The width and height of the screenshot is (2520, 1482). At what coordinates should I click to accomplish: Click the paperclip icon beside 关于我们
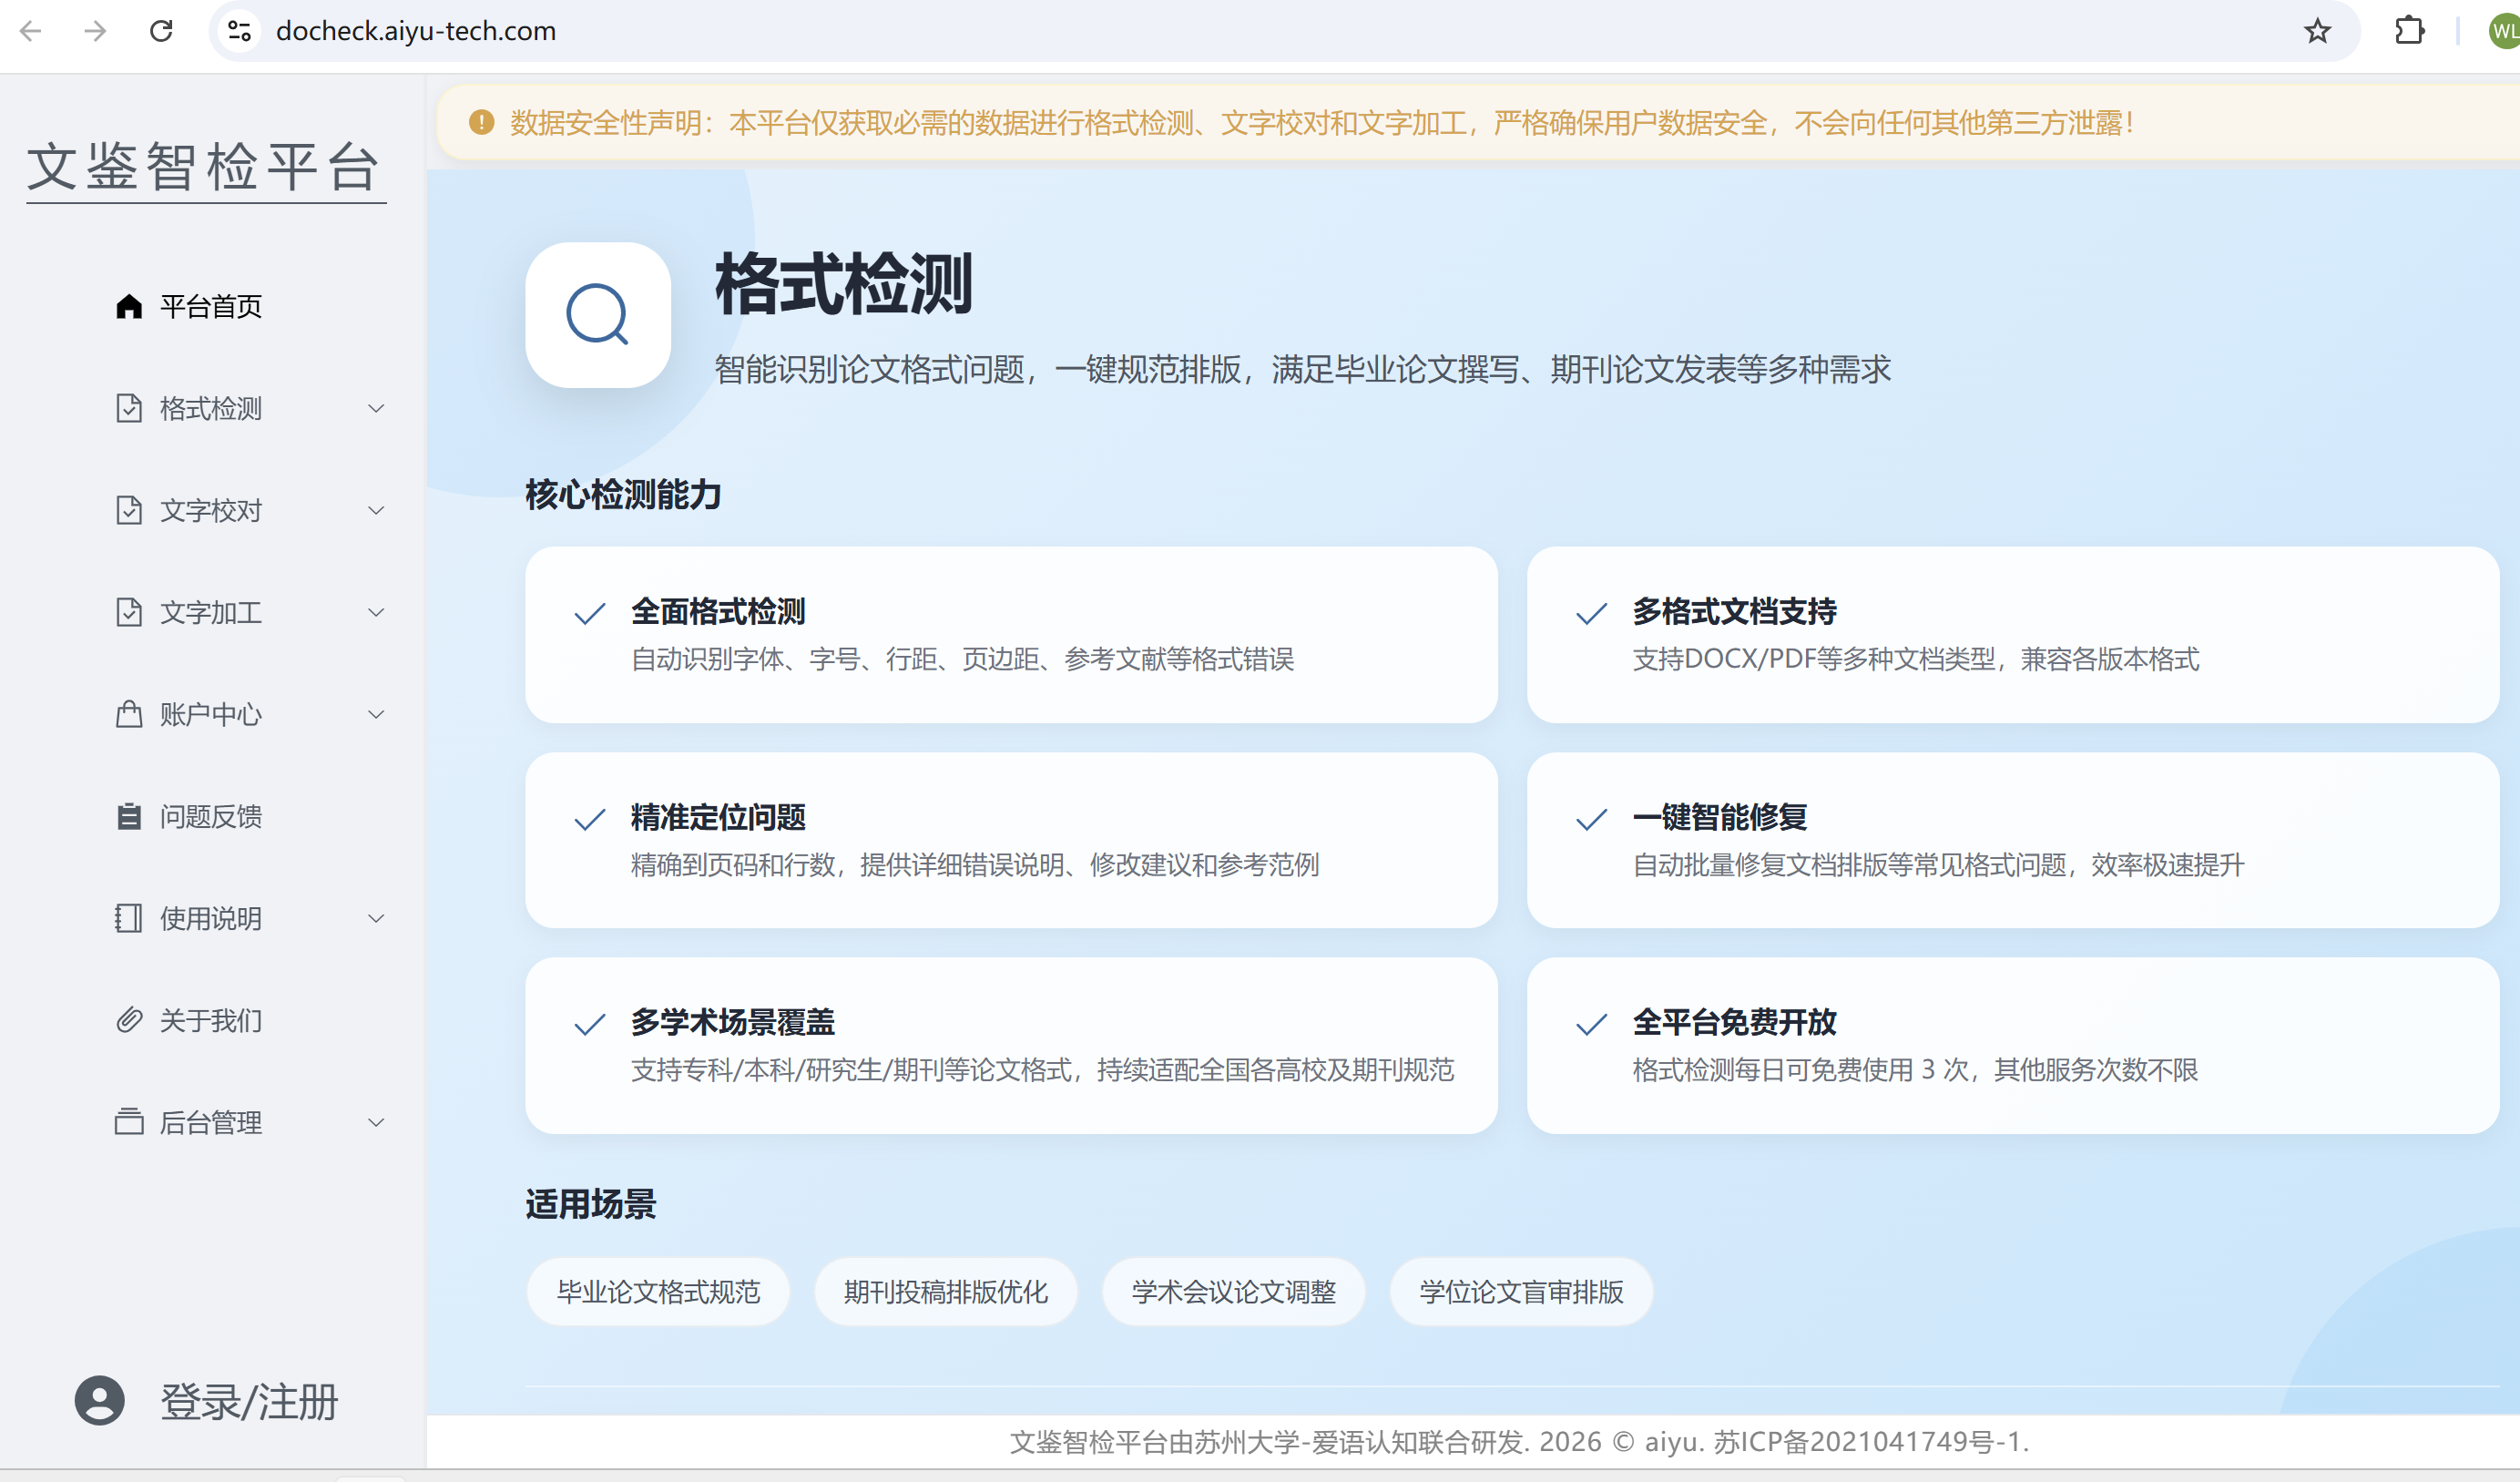[x=129, y=1020]
